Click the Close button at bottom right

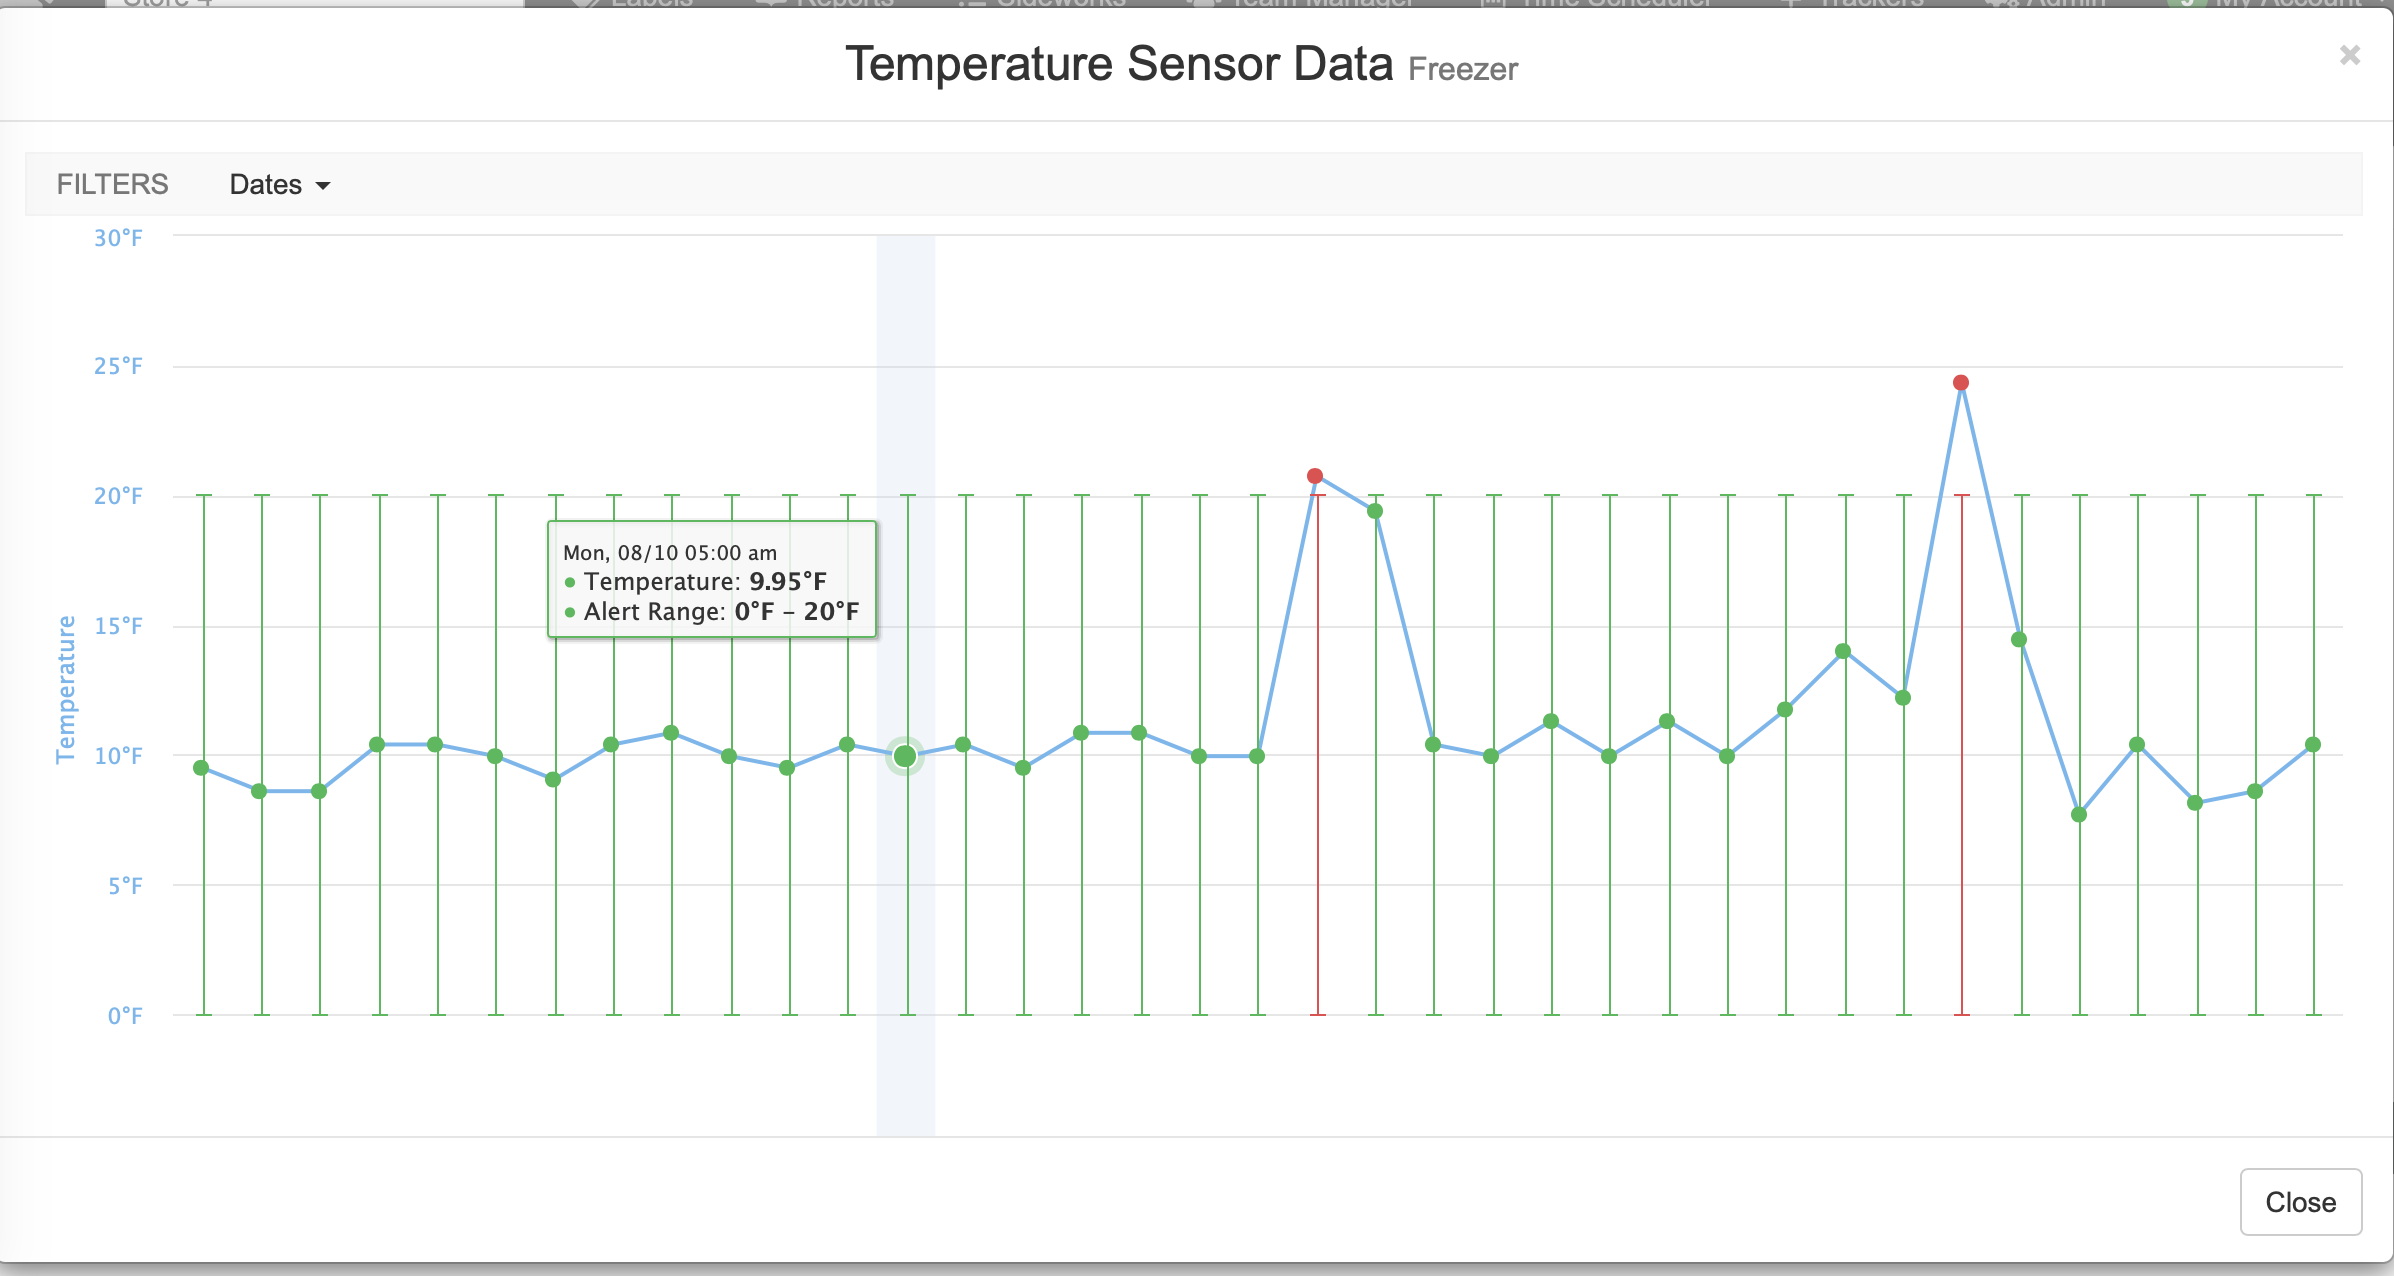coord(2300,1202)
